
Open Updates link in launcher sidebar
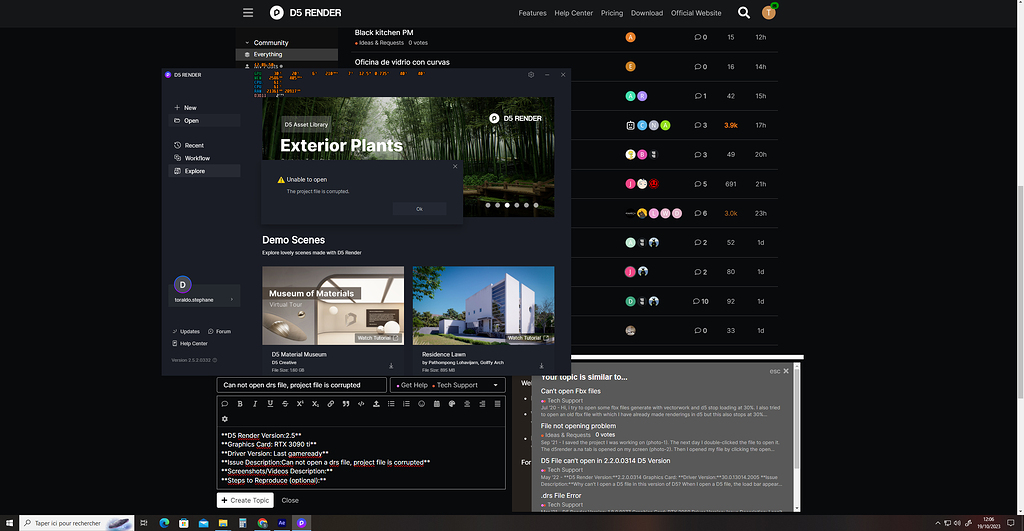coord(186,332)
